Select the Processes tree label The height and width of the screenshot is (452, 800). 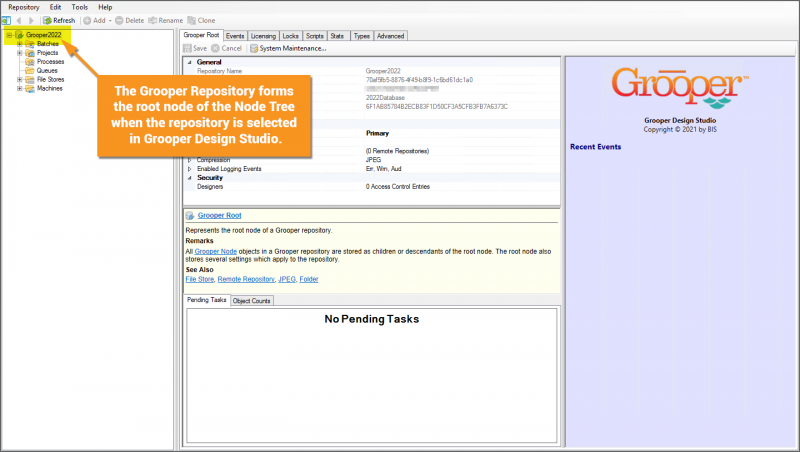tap(51, 62)
